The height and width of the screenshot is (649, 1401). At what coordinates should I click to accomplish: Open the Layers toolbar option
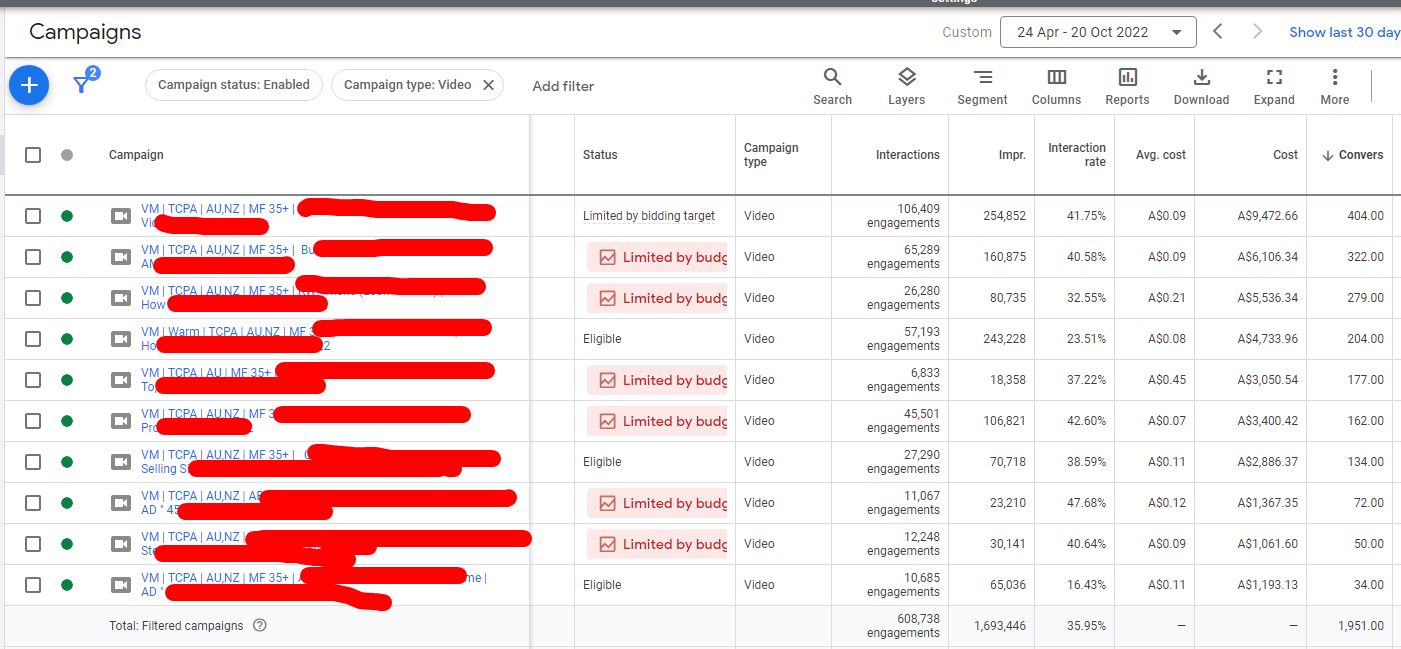(x=906, y=86)
